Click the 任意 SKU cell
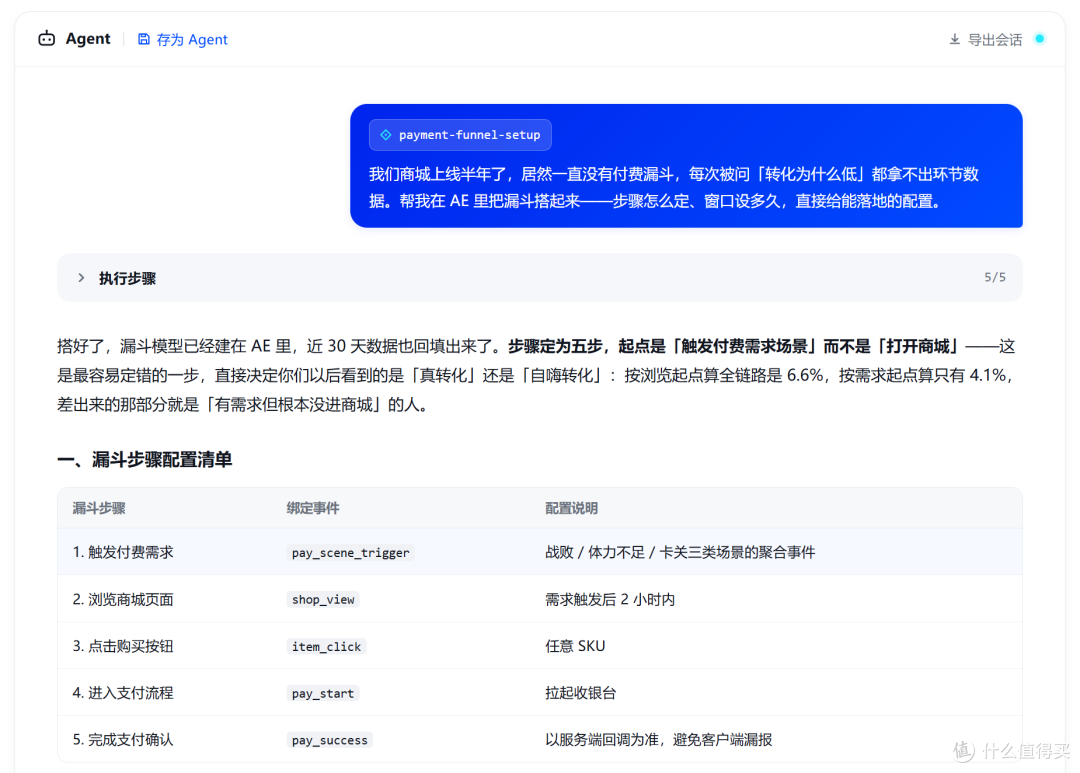Screen dimensions: 1080x773 (x=575, y=646)
